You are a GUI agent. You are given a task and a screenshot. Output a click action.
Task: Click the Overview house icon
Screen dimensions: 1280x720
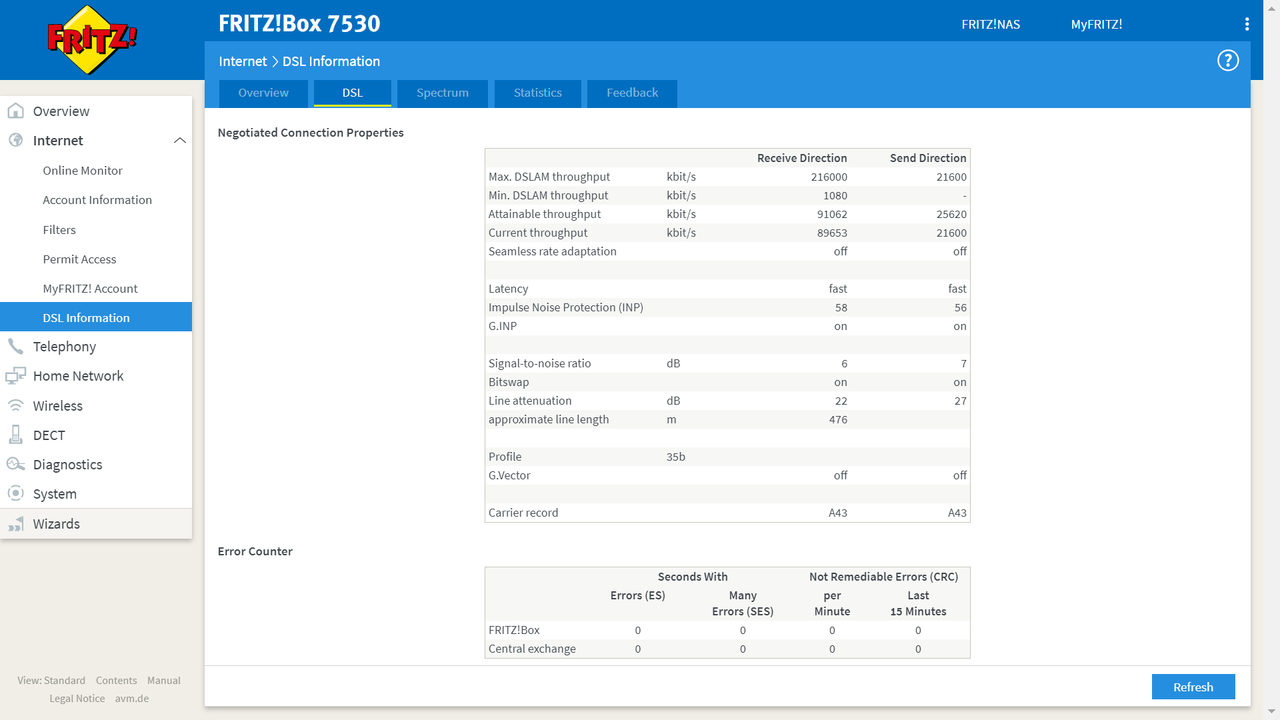[15, 111]
